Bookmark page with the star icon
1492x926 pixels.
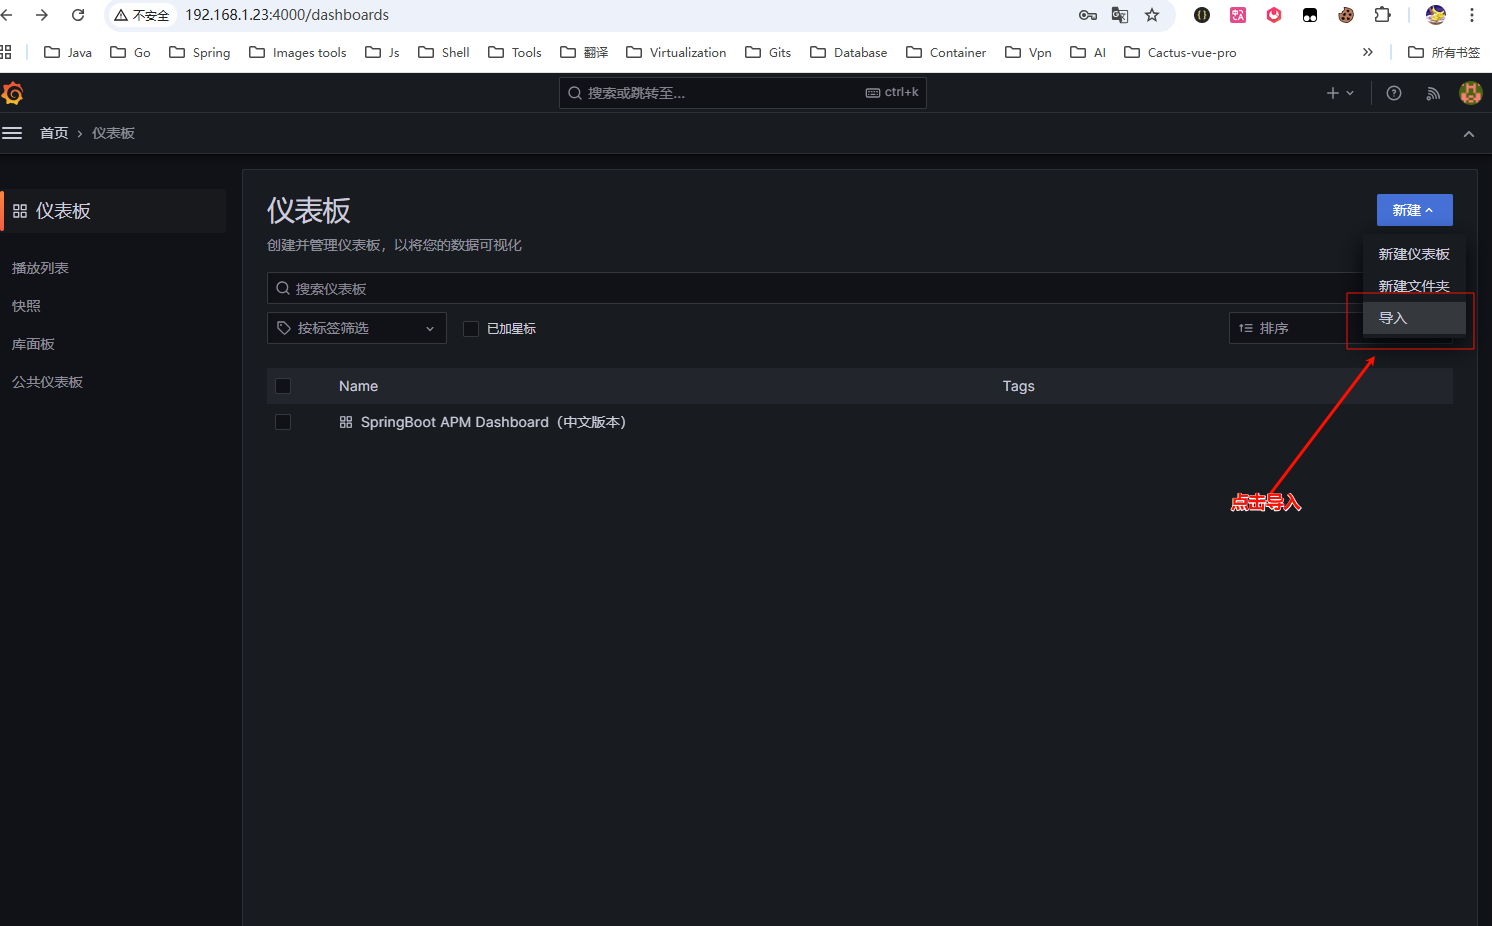pyautogui.click(x=1152, y=15)
